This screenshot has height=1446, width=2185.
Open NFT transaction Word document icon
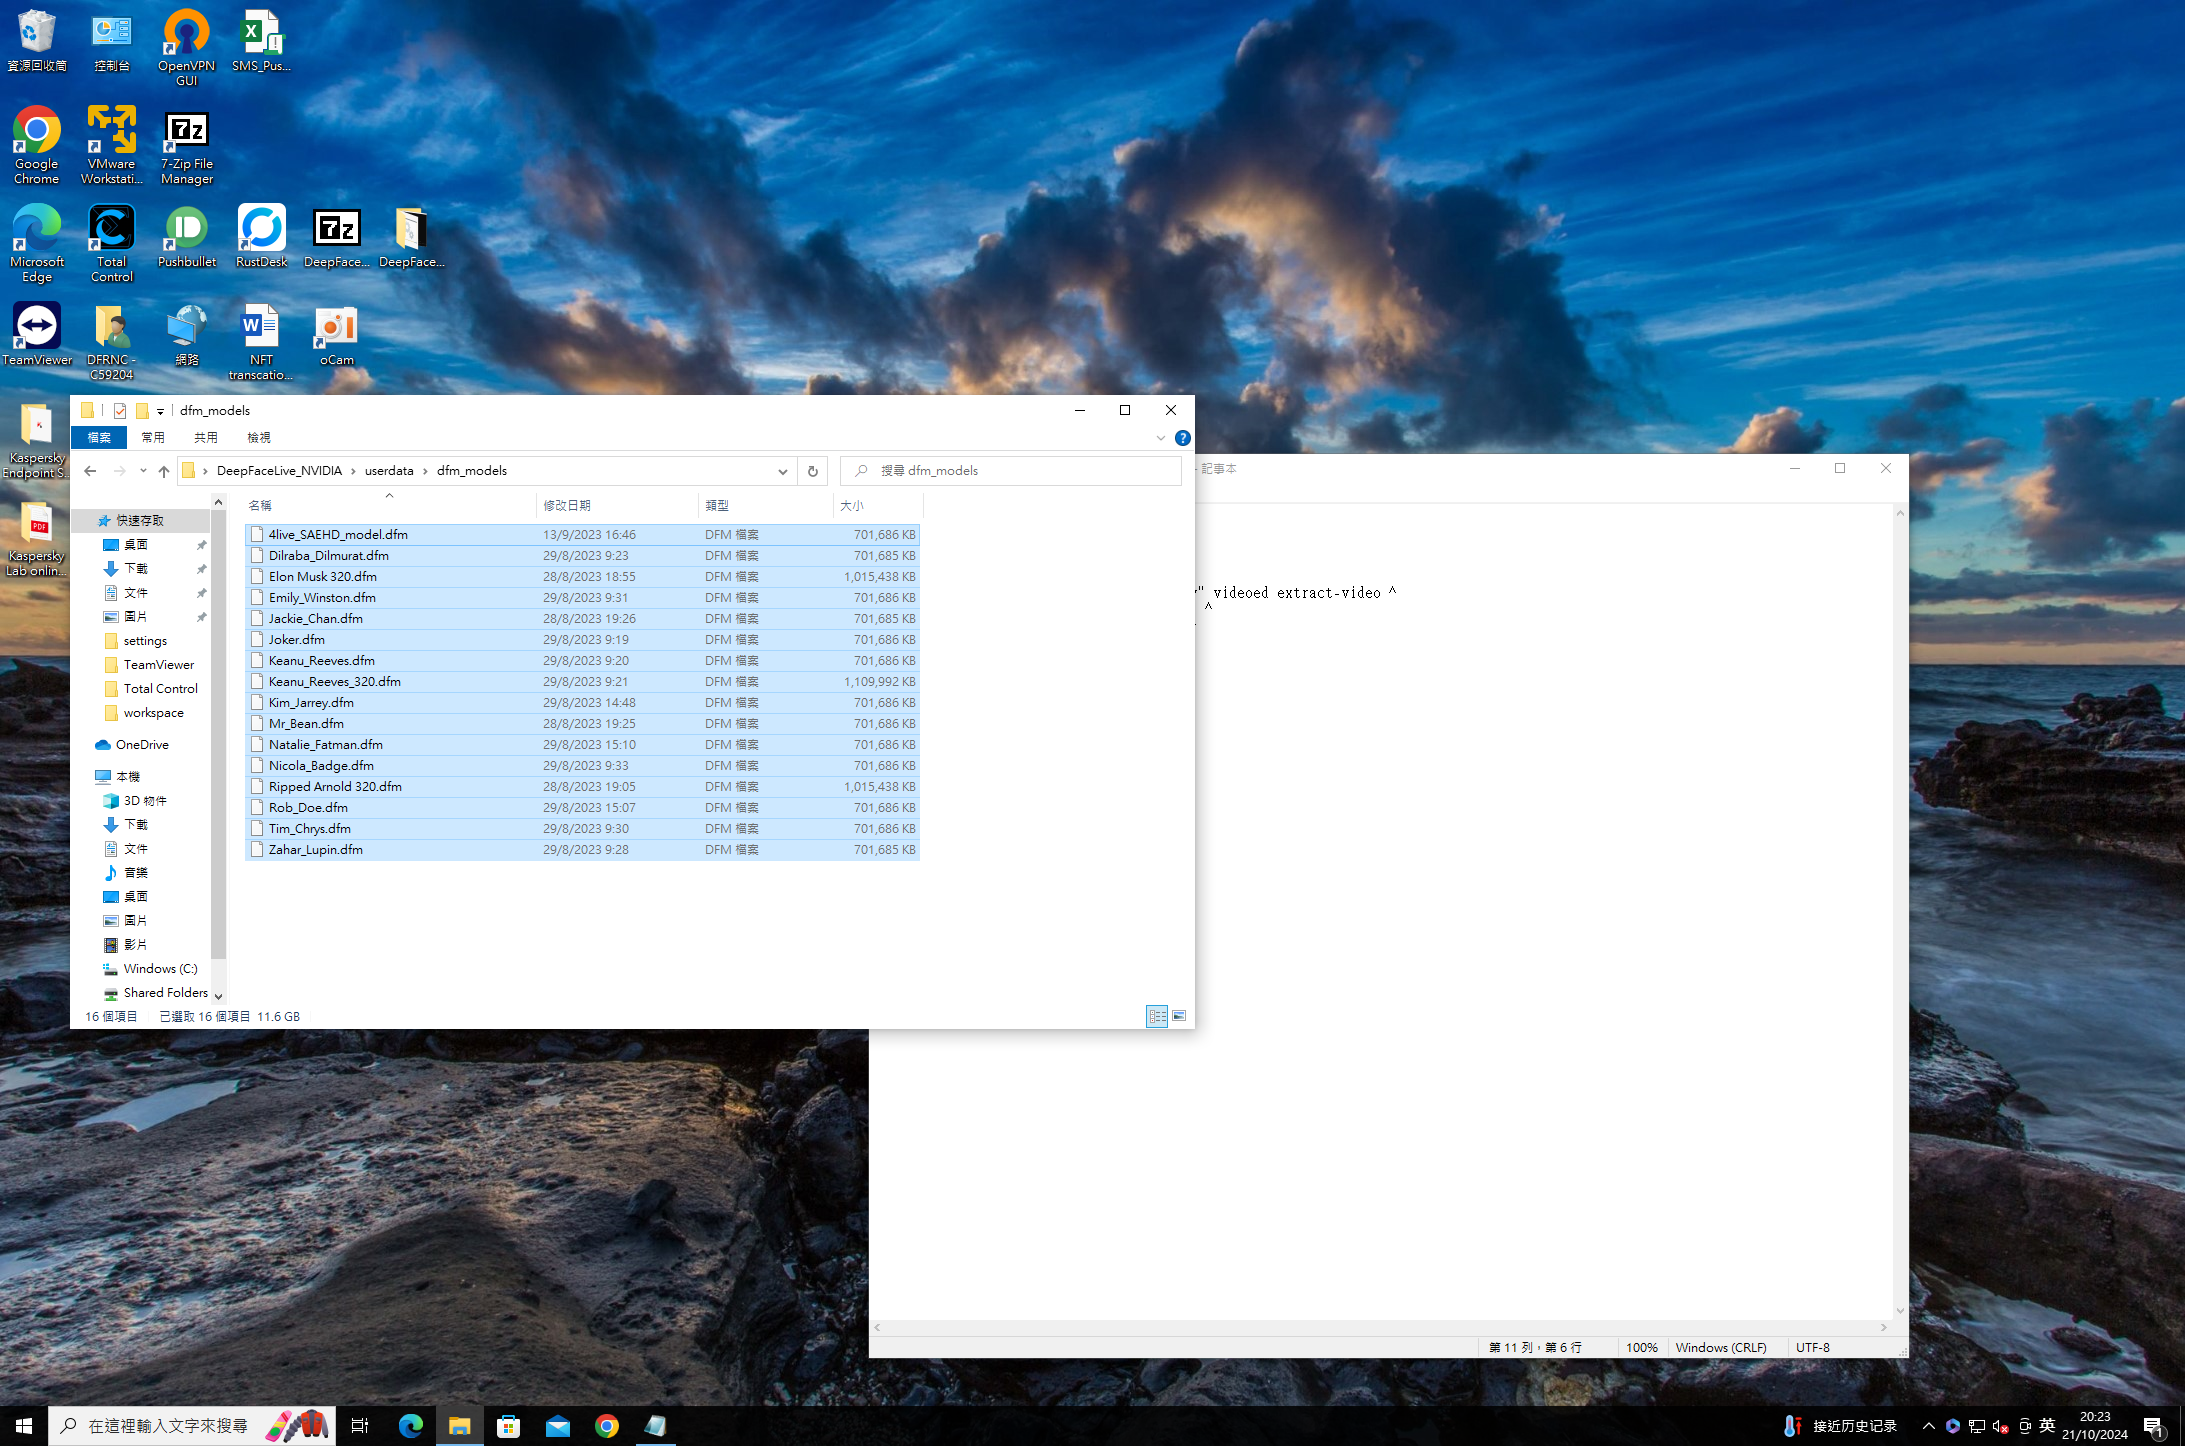click(262, 341)
